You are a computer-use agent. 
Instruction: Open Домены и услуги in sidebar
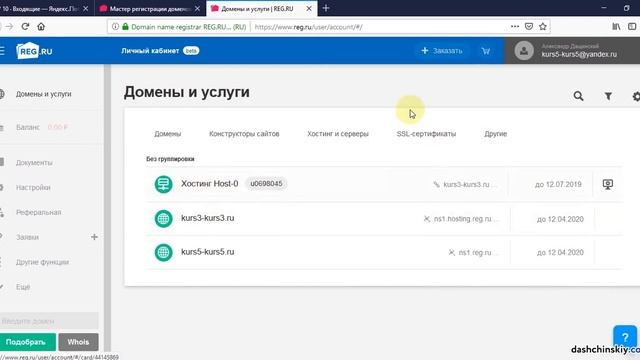click(44, 94)
